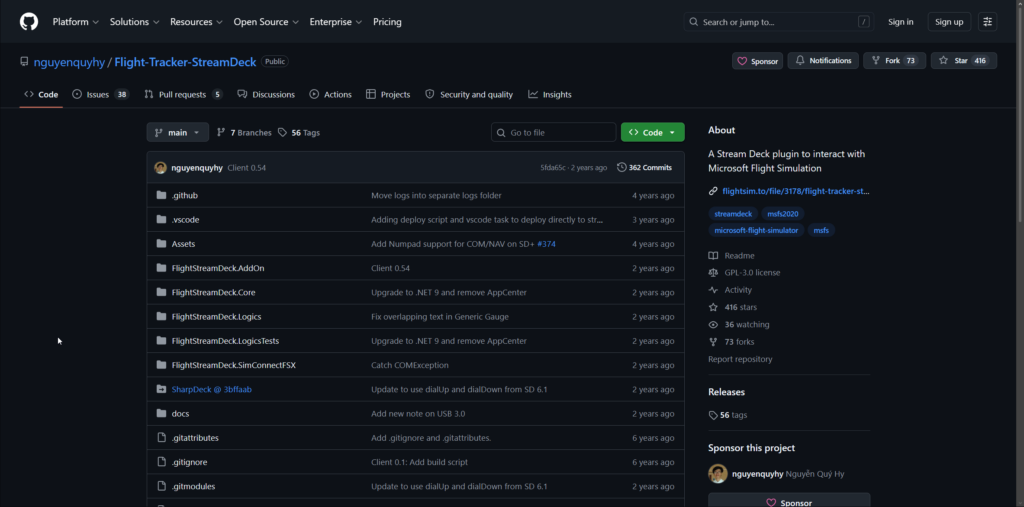Screen dimensions: 1024x507
Task: Click the GitHub logo icon
Action: [29, 21]
